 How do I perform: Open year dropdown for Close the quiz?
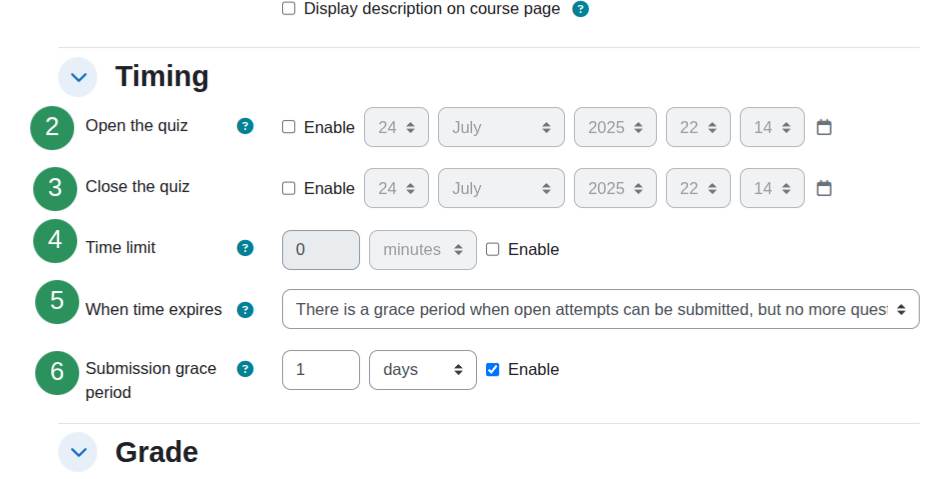pos(615,188)
